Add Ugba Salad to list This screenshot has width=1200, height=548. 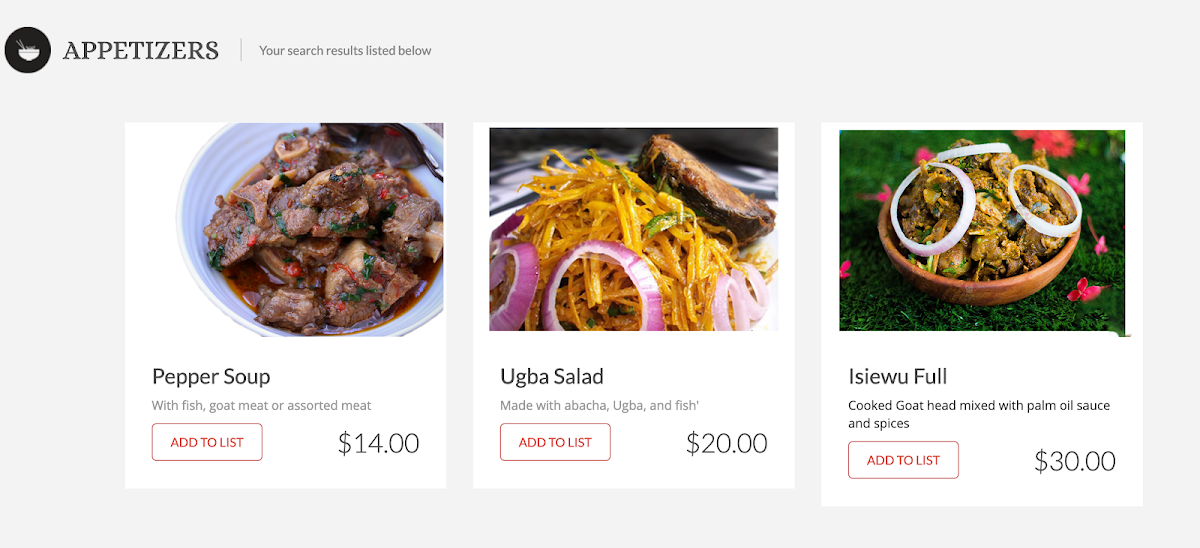tap(555, 442)
